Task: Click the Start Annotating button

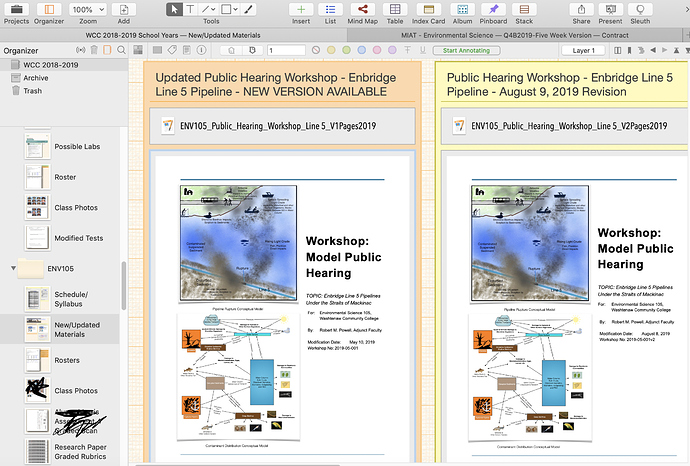Action: [466, 50]
